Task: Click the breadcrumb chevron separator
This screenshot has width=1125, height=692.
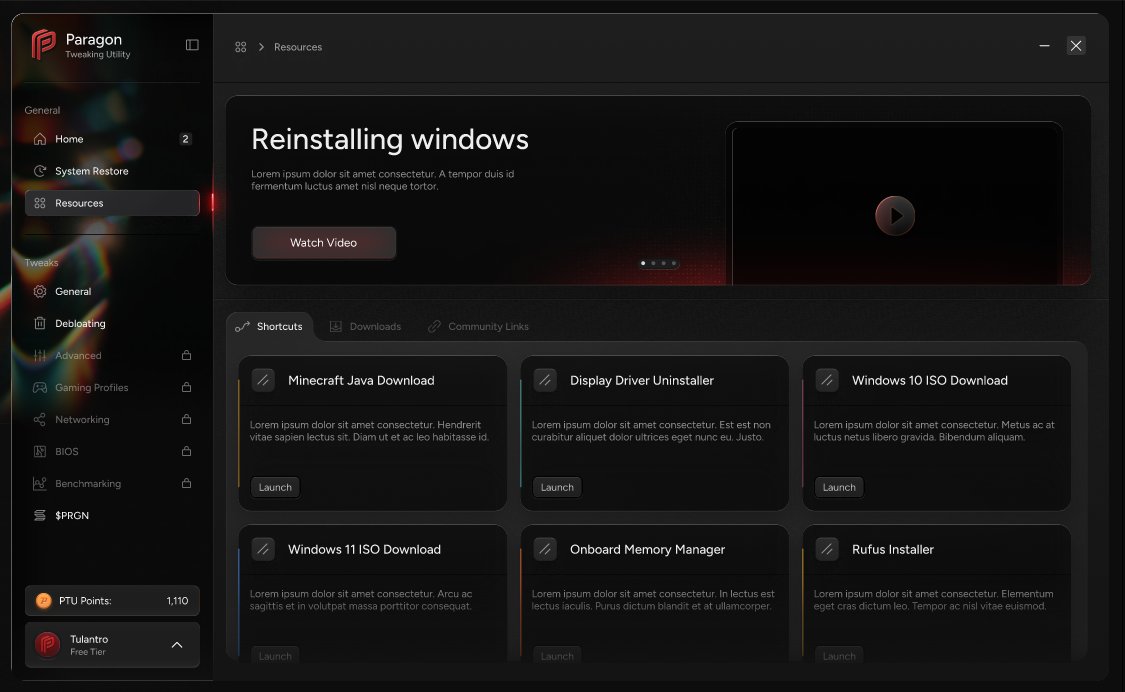Action: (261, 47)
